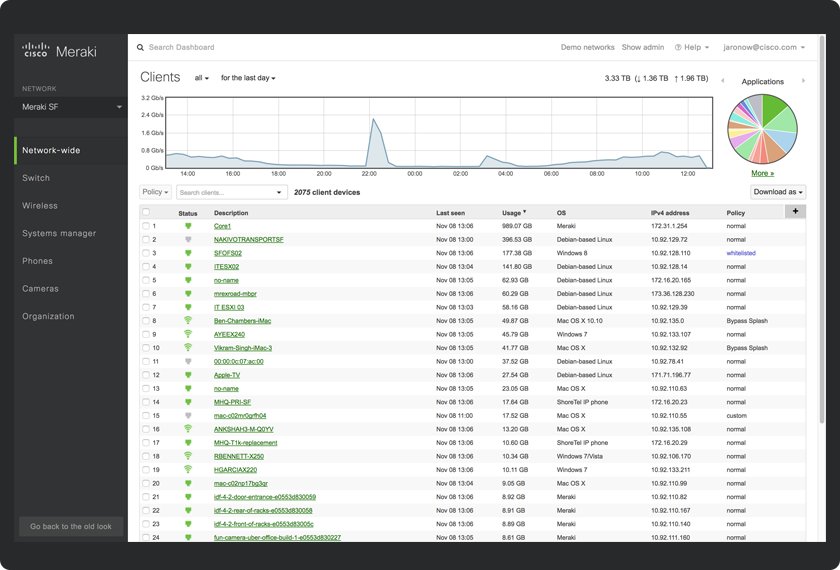
Task: Tick checkbox for row 16 ANKSHAH3-M-Q0YV
Action: (x=146, y=429)
